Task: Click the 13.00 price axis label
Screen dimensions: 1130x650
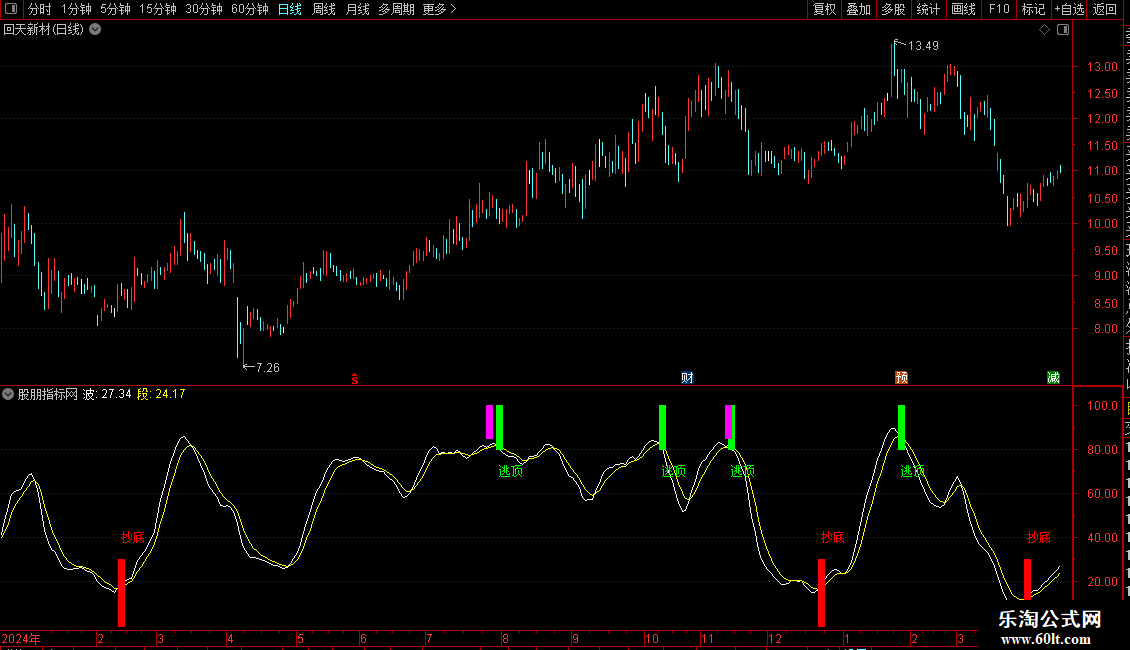Action: [1102, 67]
